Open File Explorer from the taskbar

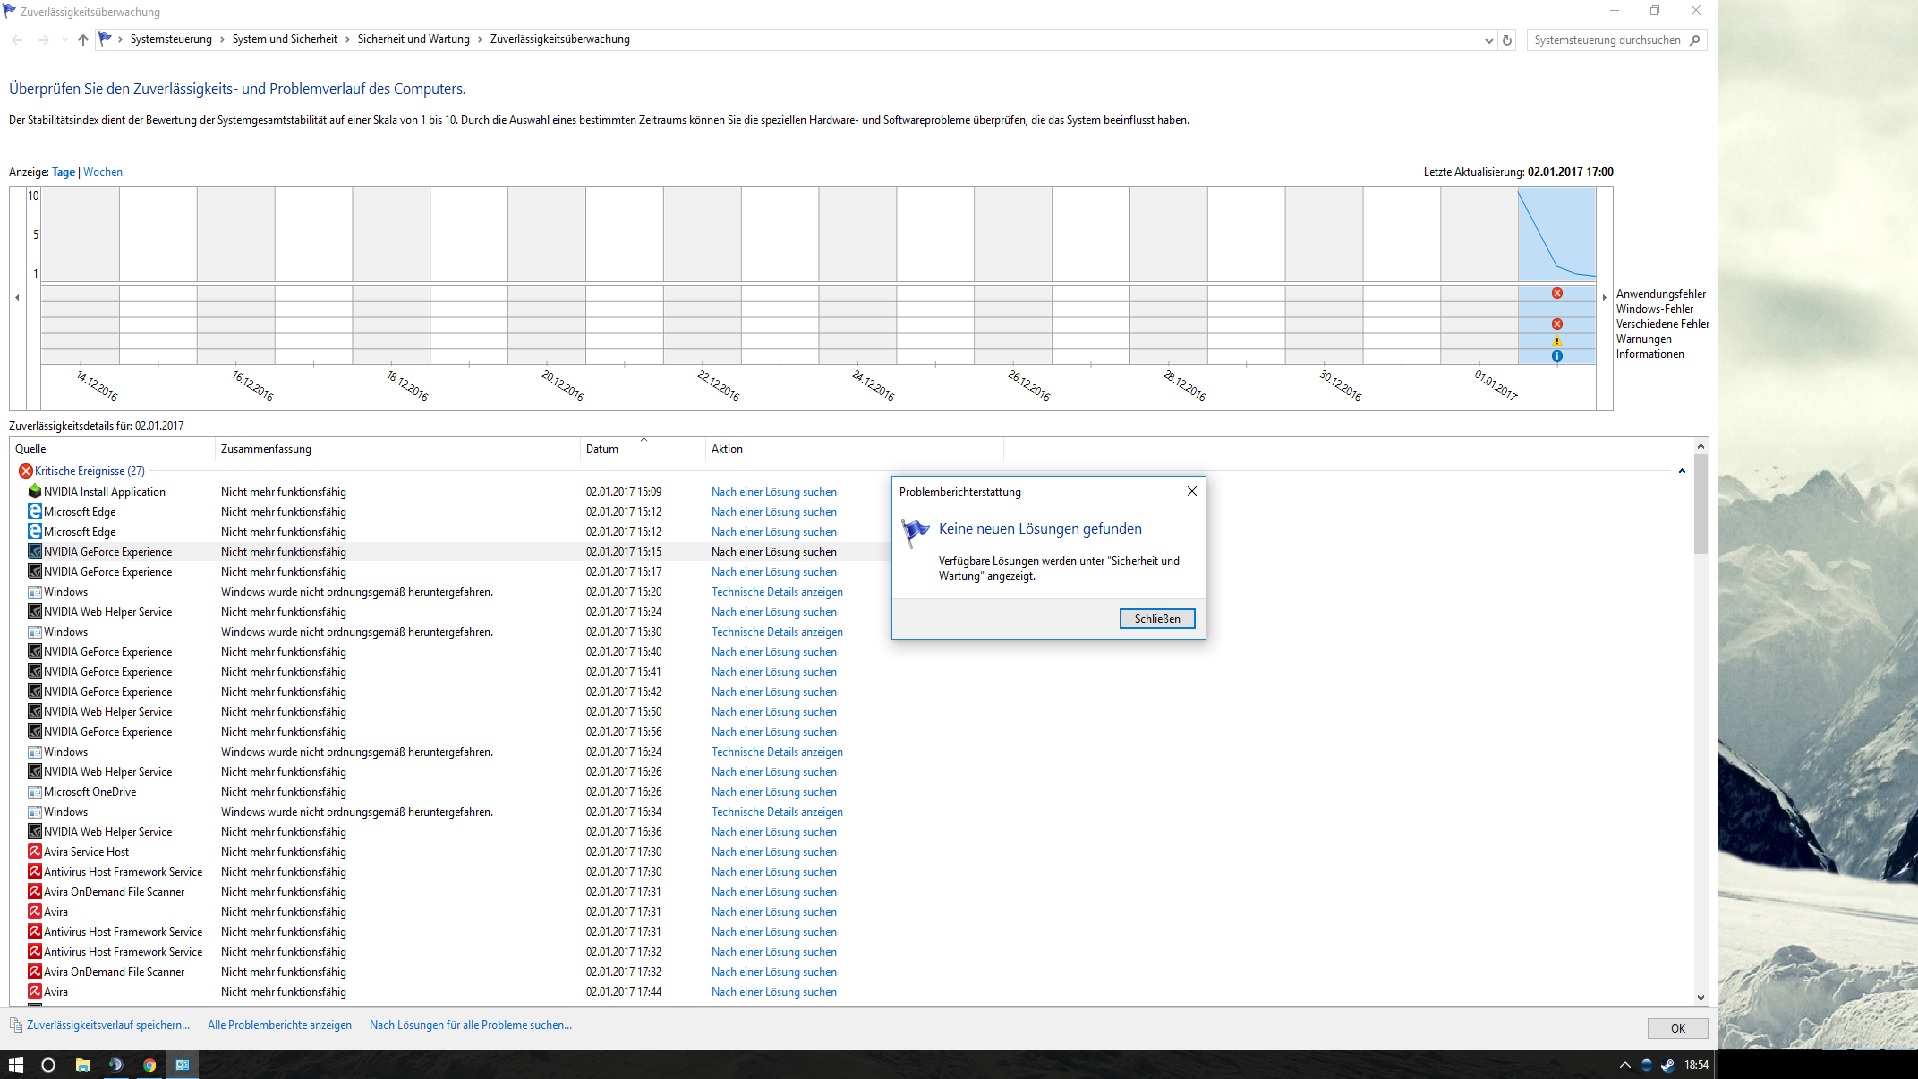coord(83,1065)
